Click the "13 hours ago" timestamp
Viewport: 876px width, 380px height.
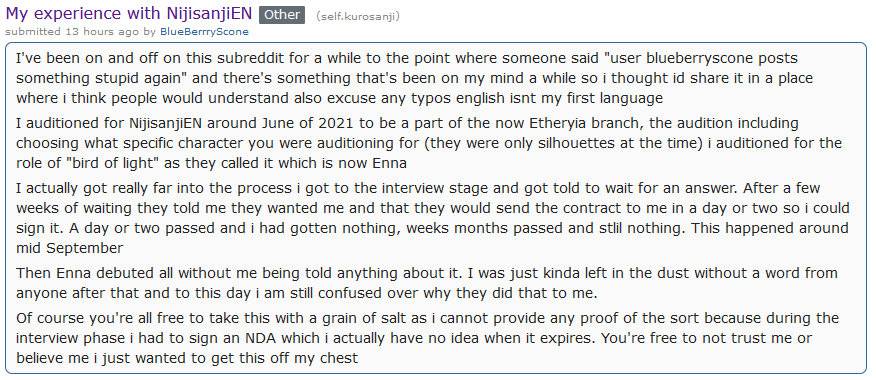coord(102,32)
